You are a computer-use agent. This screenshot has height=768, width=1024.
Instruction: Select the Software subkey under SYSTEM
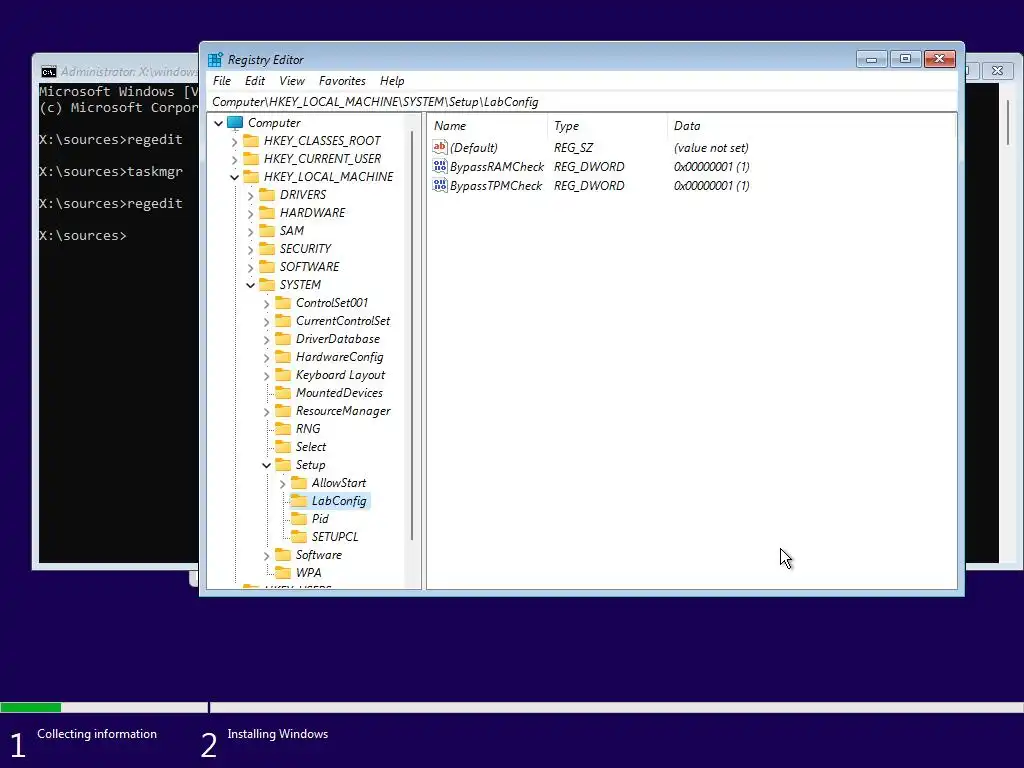pyautogui.click(x=319, y=555)
